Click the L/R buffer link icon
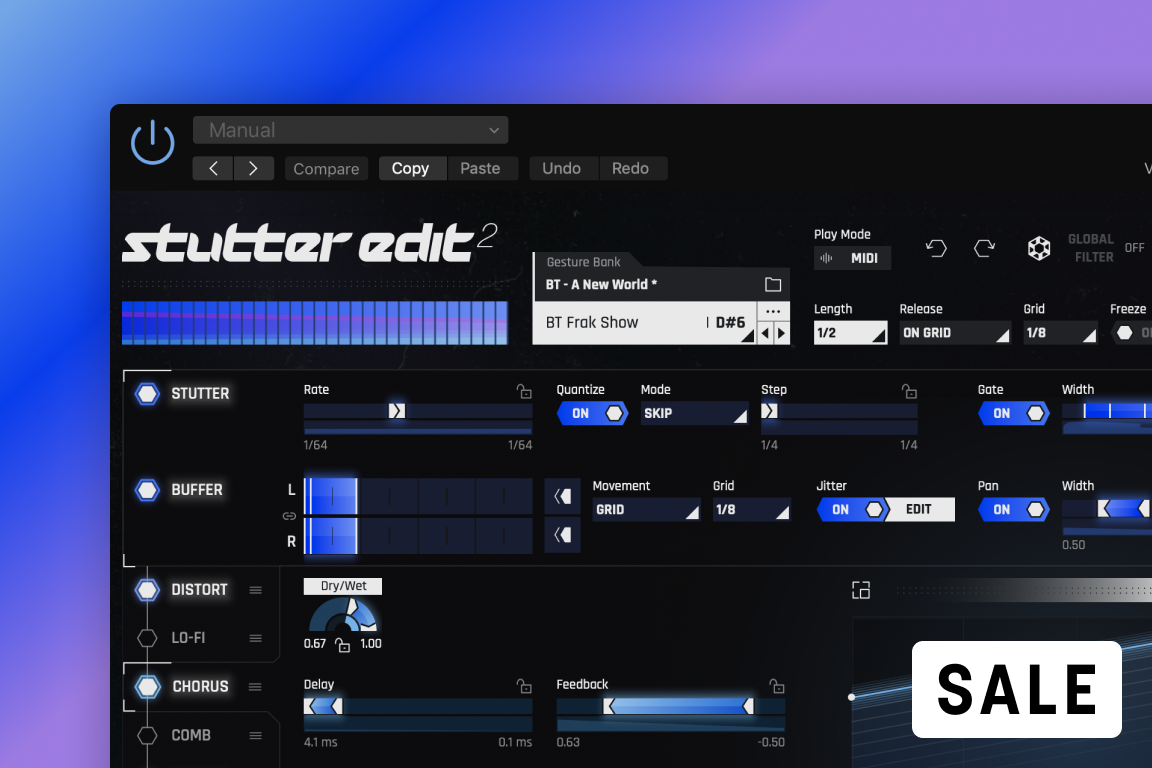The image size is (1152, 768). coord(289,516)
